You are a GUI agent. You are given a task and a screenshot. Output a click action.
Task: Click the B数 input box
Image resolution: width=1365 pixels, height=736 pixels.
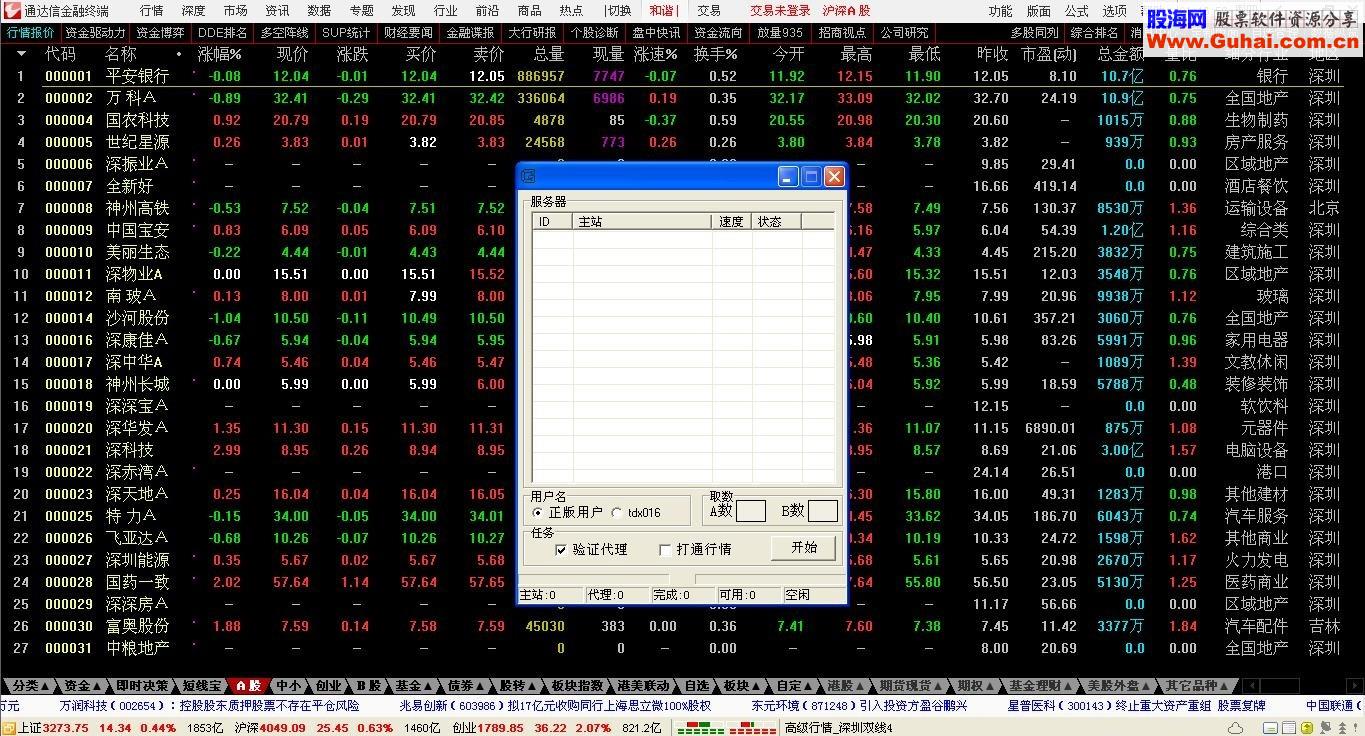click(822, 511)
